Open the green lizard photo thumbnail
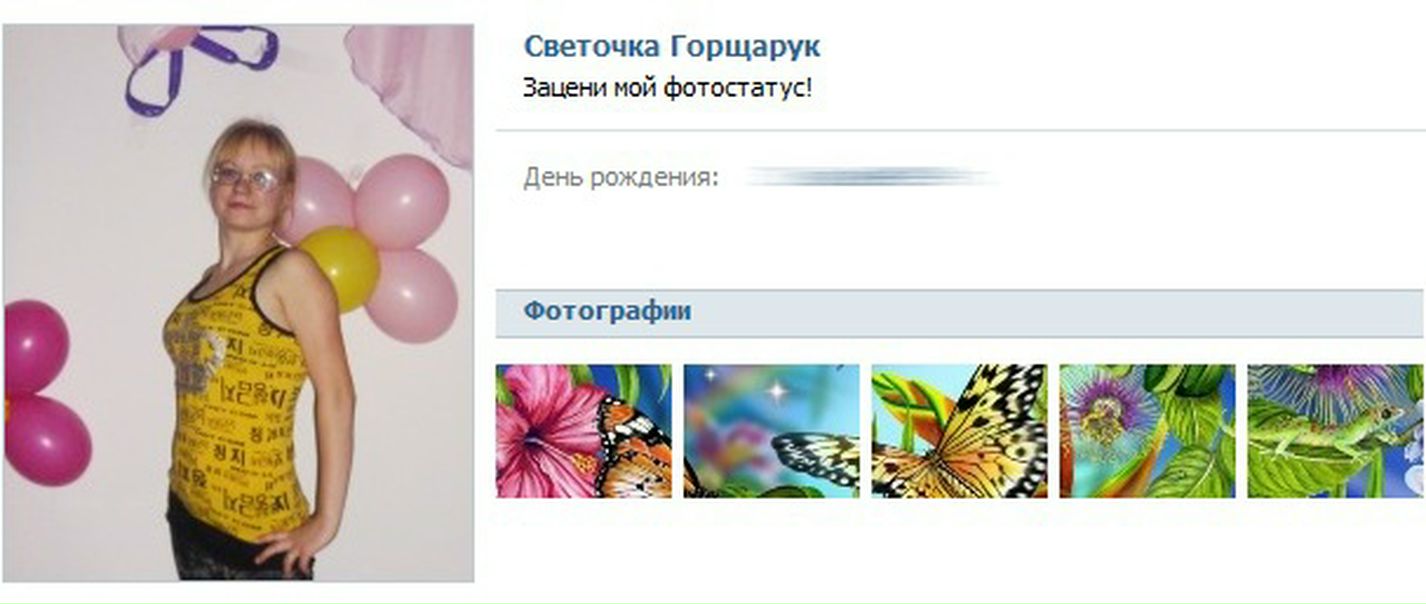The image size is (1426, 604). click(1335, 431)
